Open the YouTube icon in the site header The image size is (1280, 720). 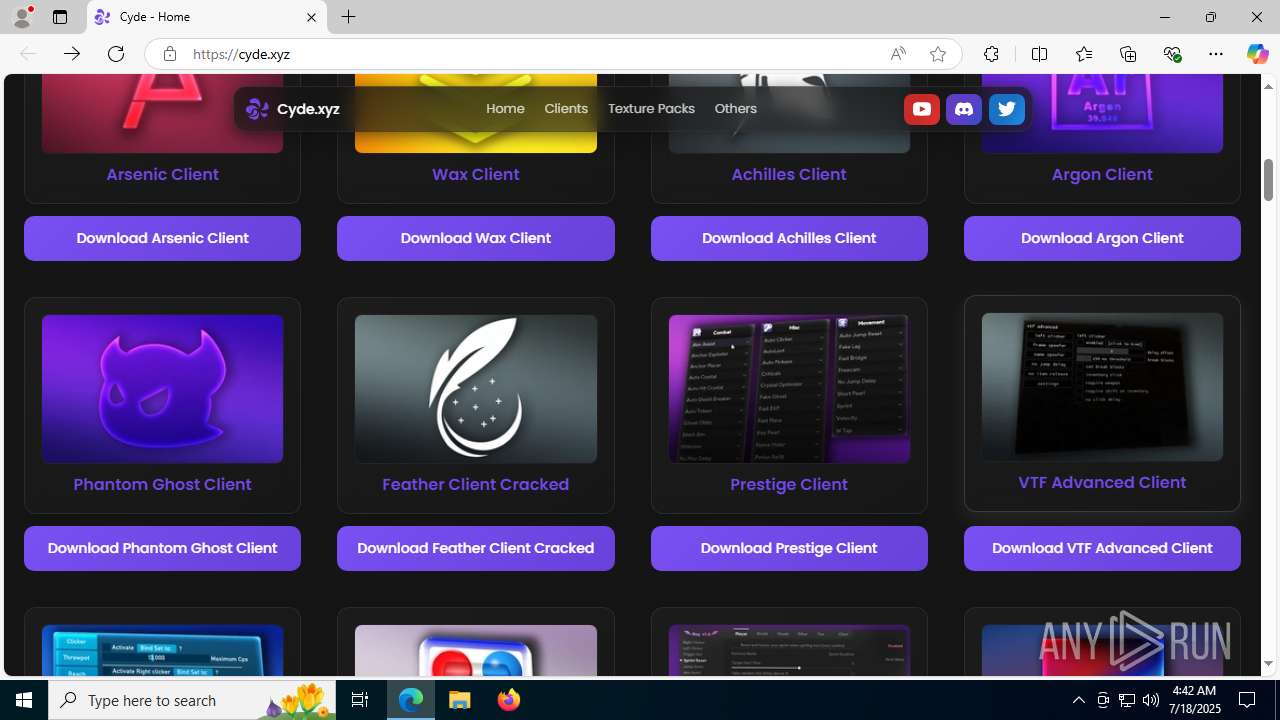[921, 109]
